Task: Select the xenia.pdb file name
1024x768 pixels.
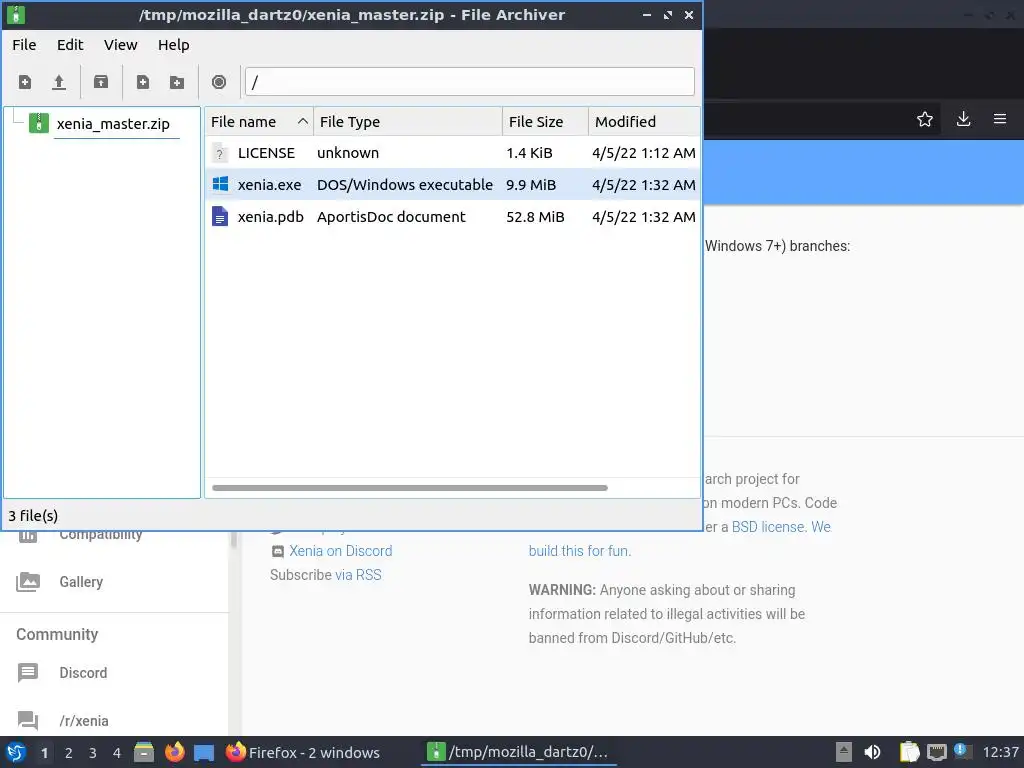Action: click(x=270, y=217)
